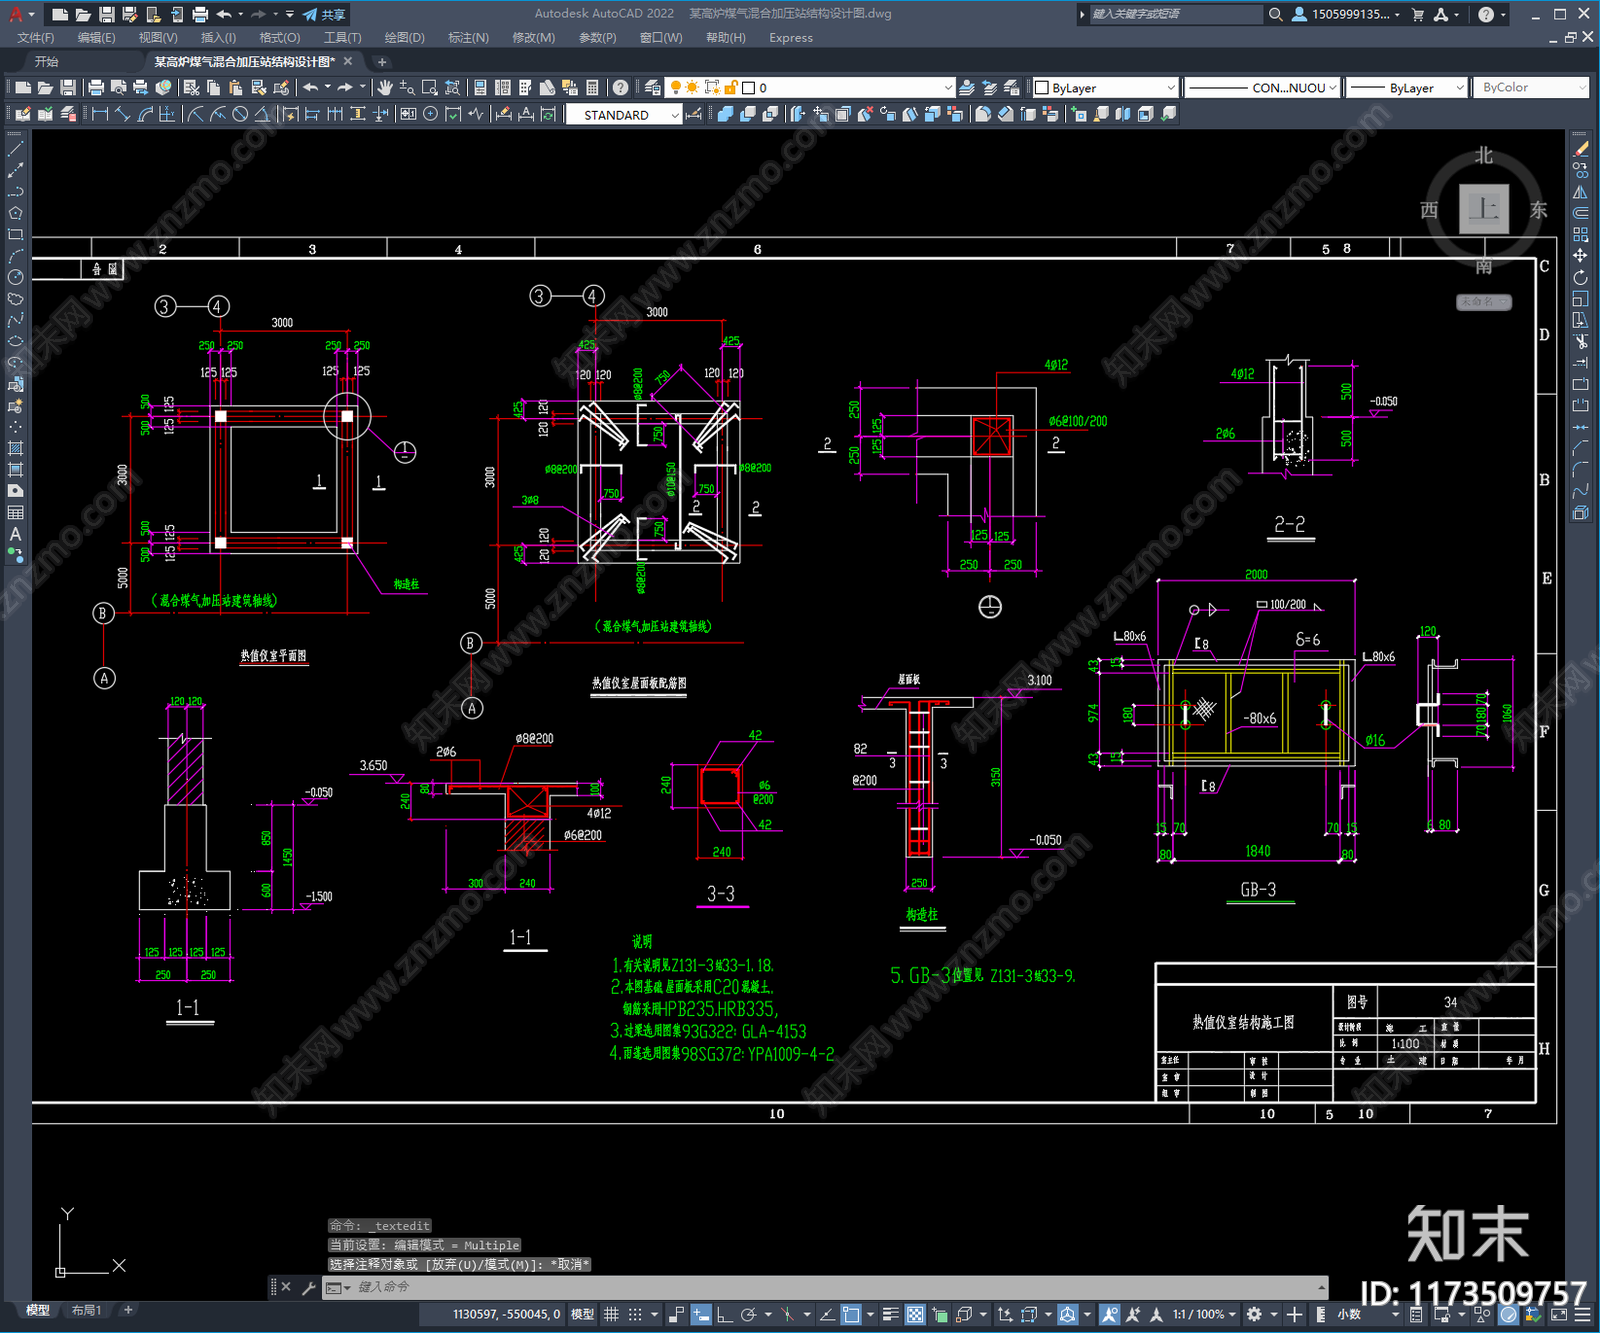Click the 模型 status bar button
The width and height of the screenshot is (1600, 1333).
tap(582, 1314)
